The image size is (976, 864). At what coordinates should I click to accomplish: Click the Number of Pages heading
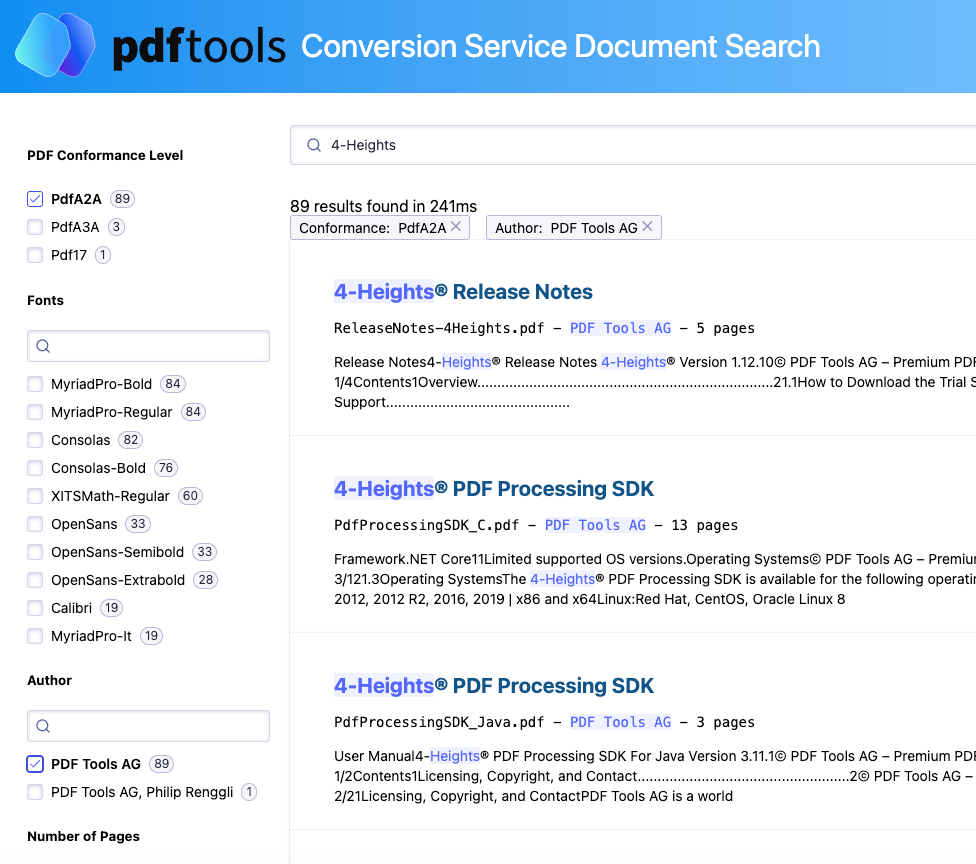pyautogui.click(x=83, y=837)
